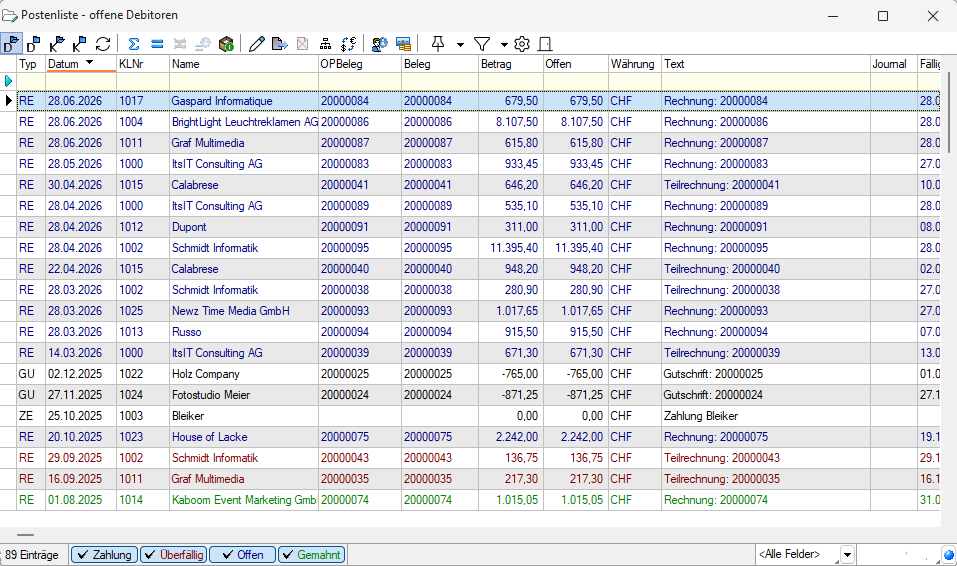
Task: Toggle the Zahlung filter checkbox
Action: [x=104, y=555]
